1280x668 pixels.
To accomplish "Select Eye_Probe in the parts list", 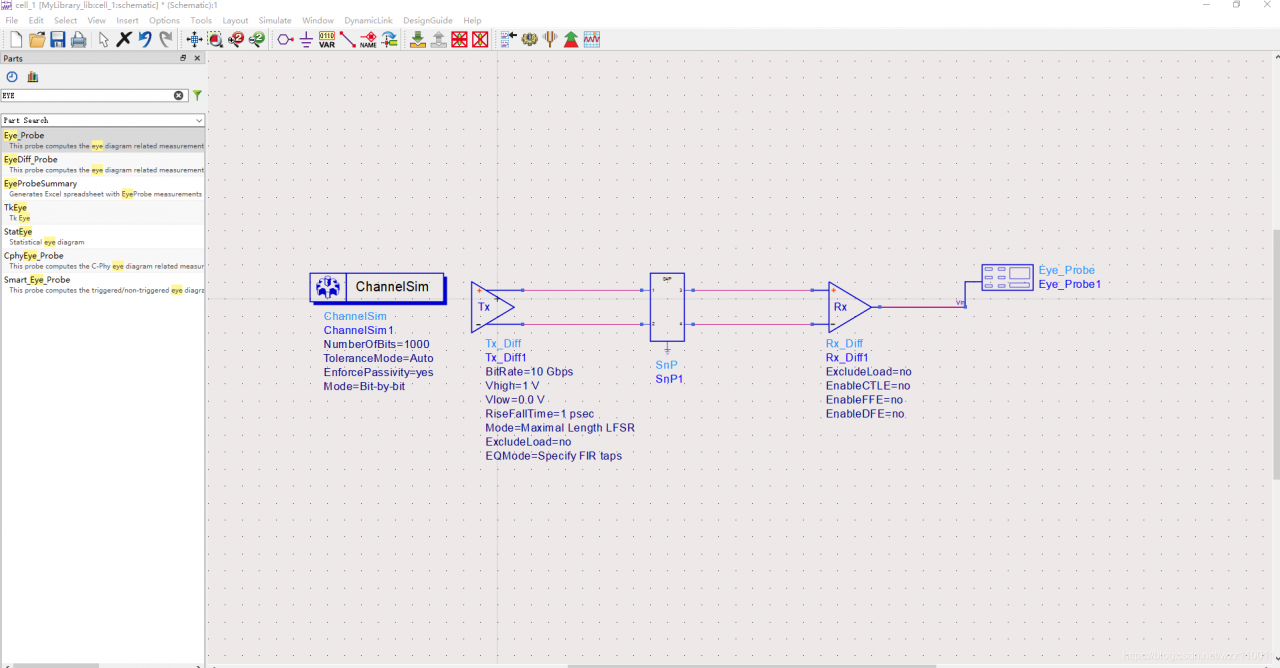I will point(102,140).
